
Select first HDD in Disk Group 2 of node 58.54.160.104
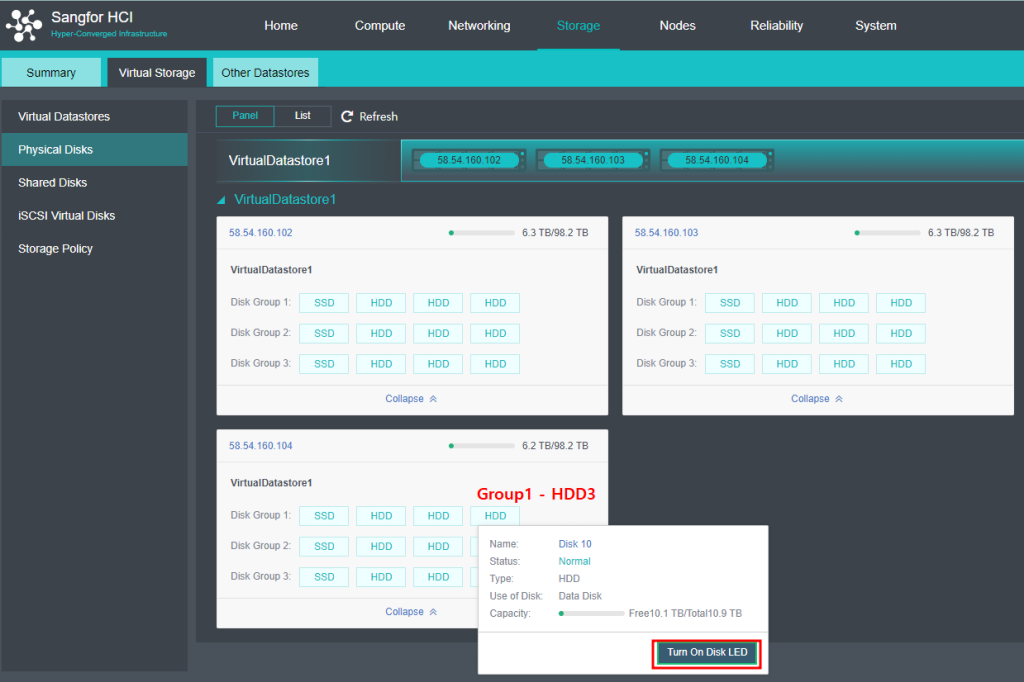381,546
